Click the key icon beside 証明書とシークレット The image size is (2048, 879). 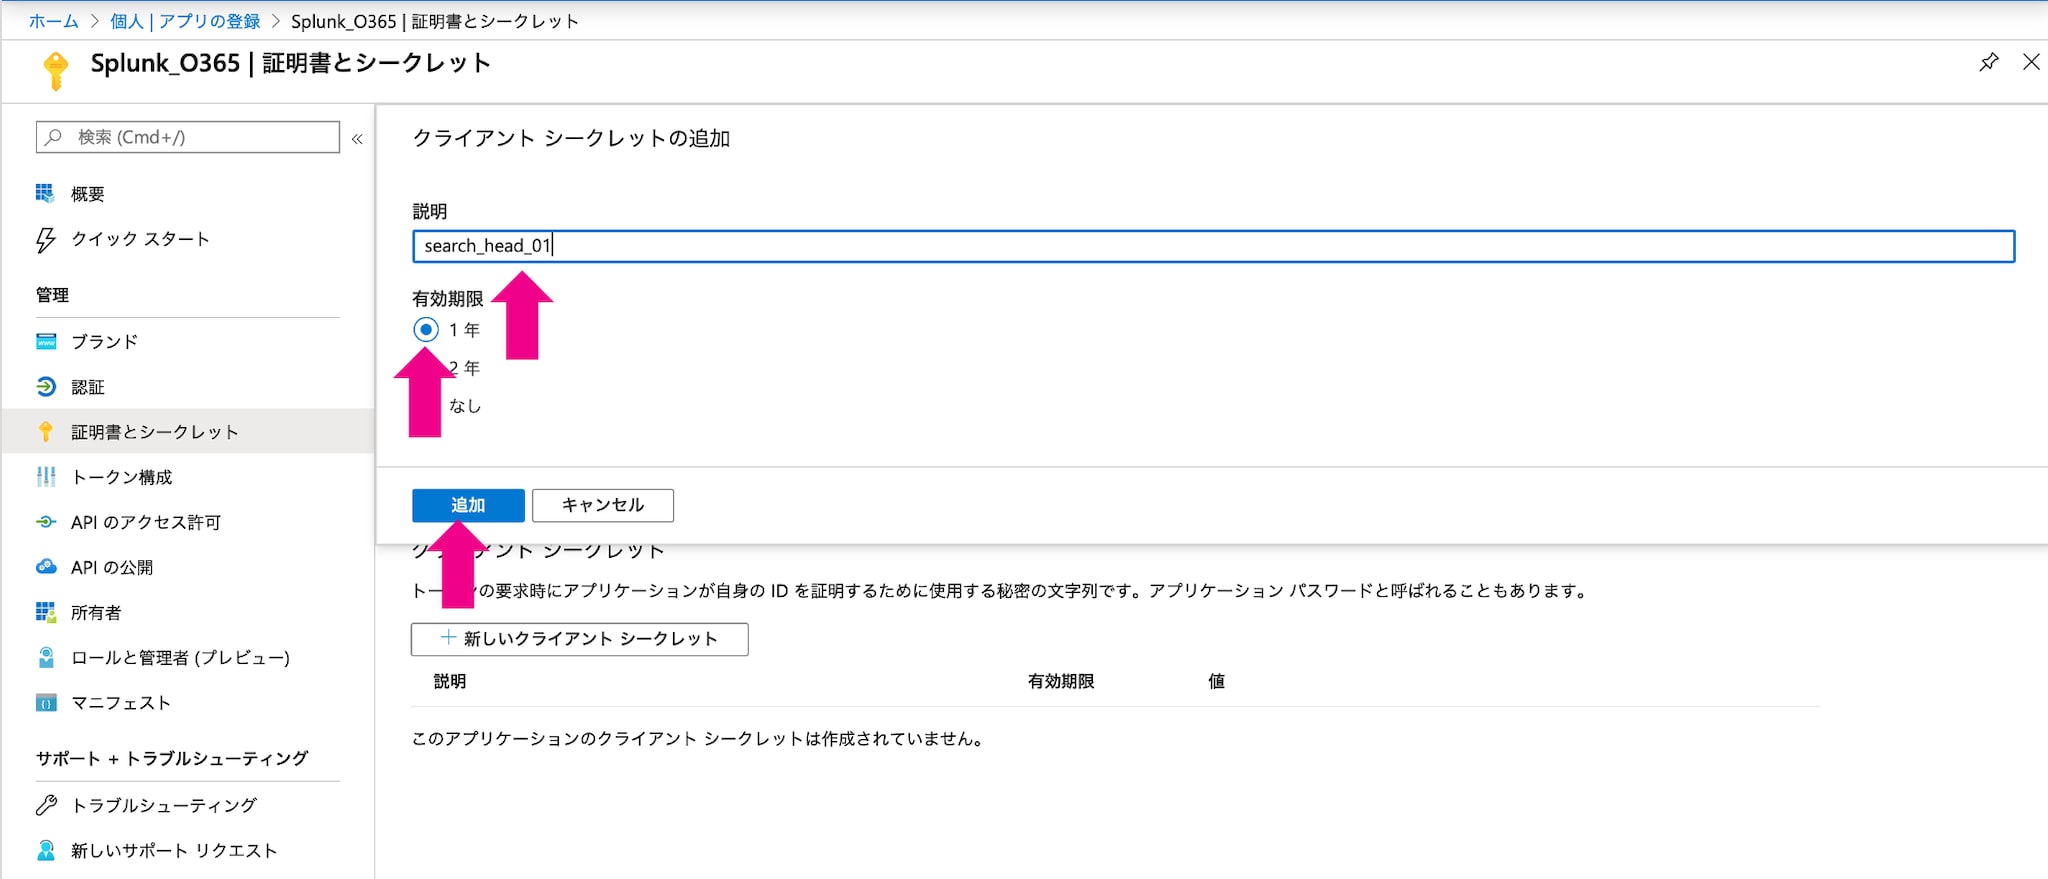[x=45, y=431]
